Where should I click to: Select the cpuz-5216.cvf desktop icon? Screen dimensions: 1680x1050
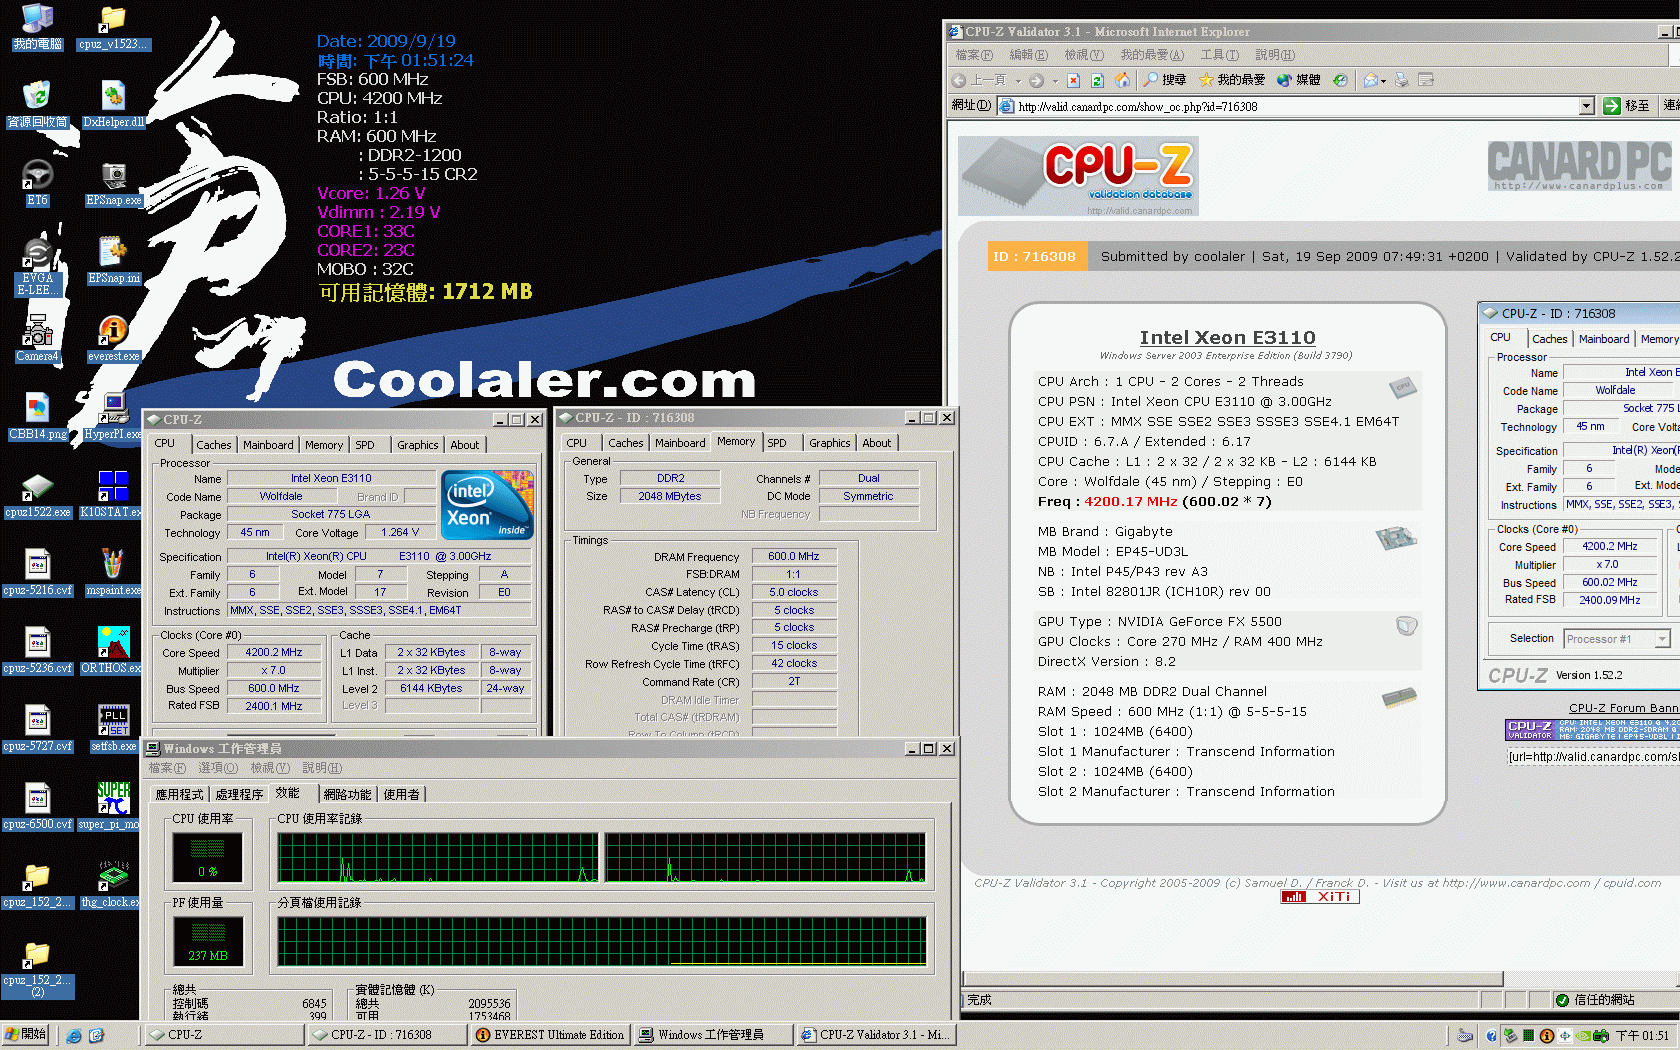coord(38,573)
